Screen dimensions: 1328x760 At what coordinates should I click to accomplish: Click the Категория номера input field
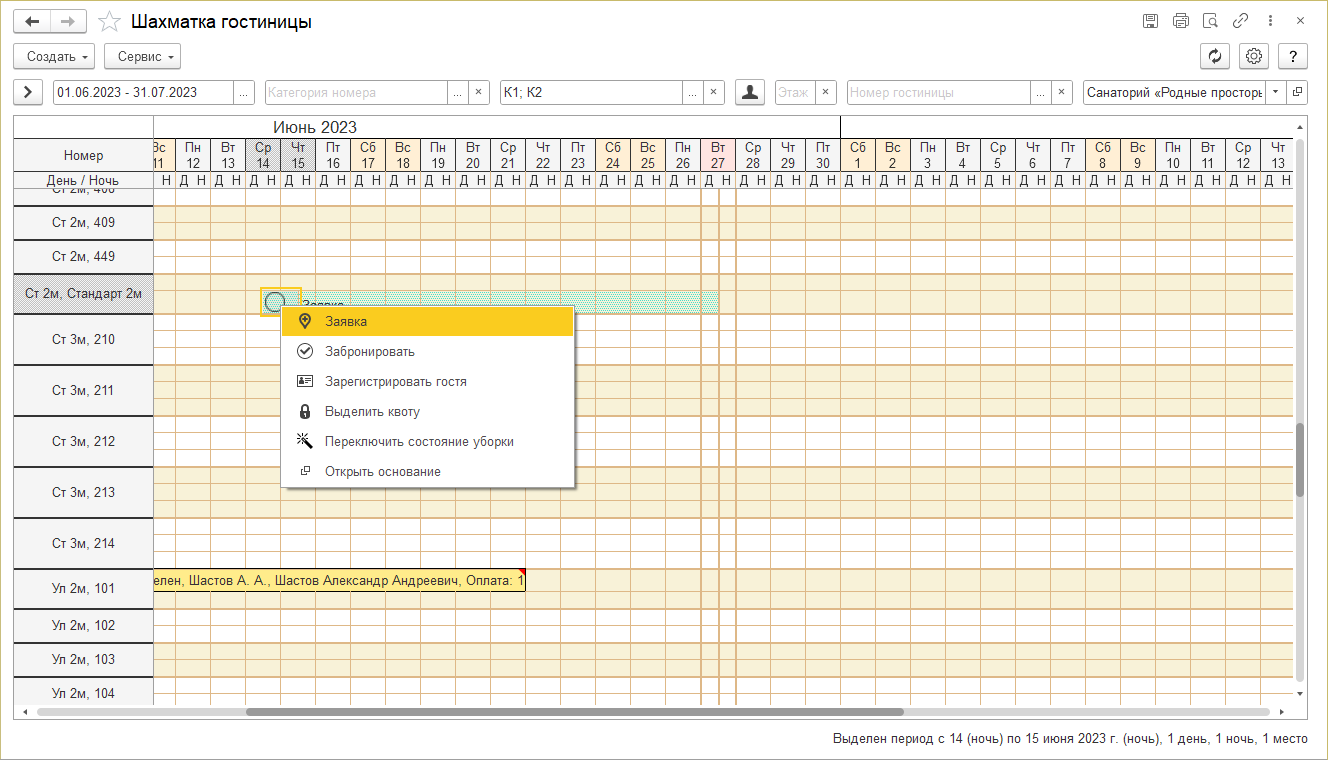[355, 92]
